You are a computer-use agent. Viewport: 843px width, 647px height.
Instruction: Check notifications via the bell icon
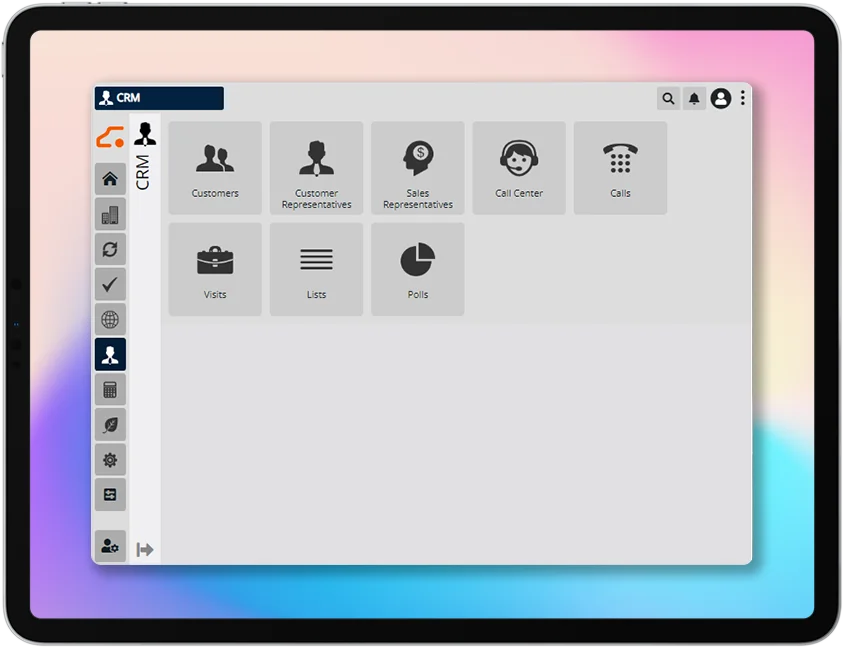pyautogui.click(x=694, y=98)
